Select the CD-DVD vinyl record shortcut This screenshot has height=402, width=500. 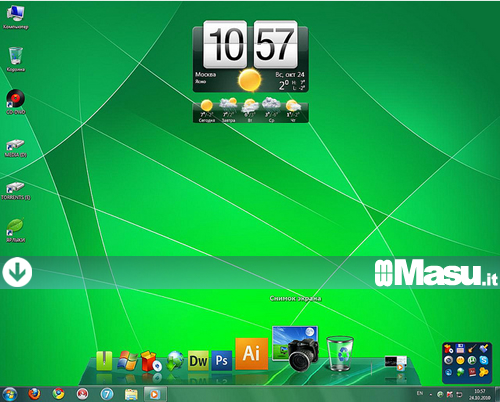click(16, 102)
